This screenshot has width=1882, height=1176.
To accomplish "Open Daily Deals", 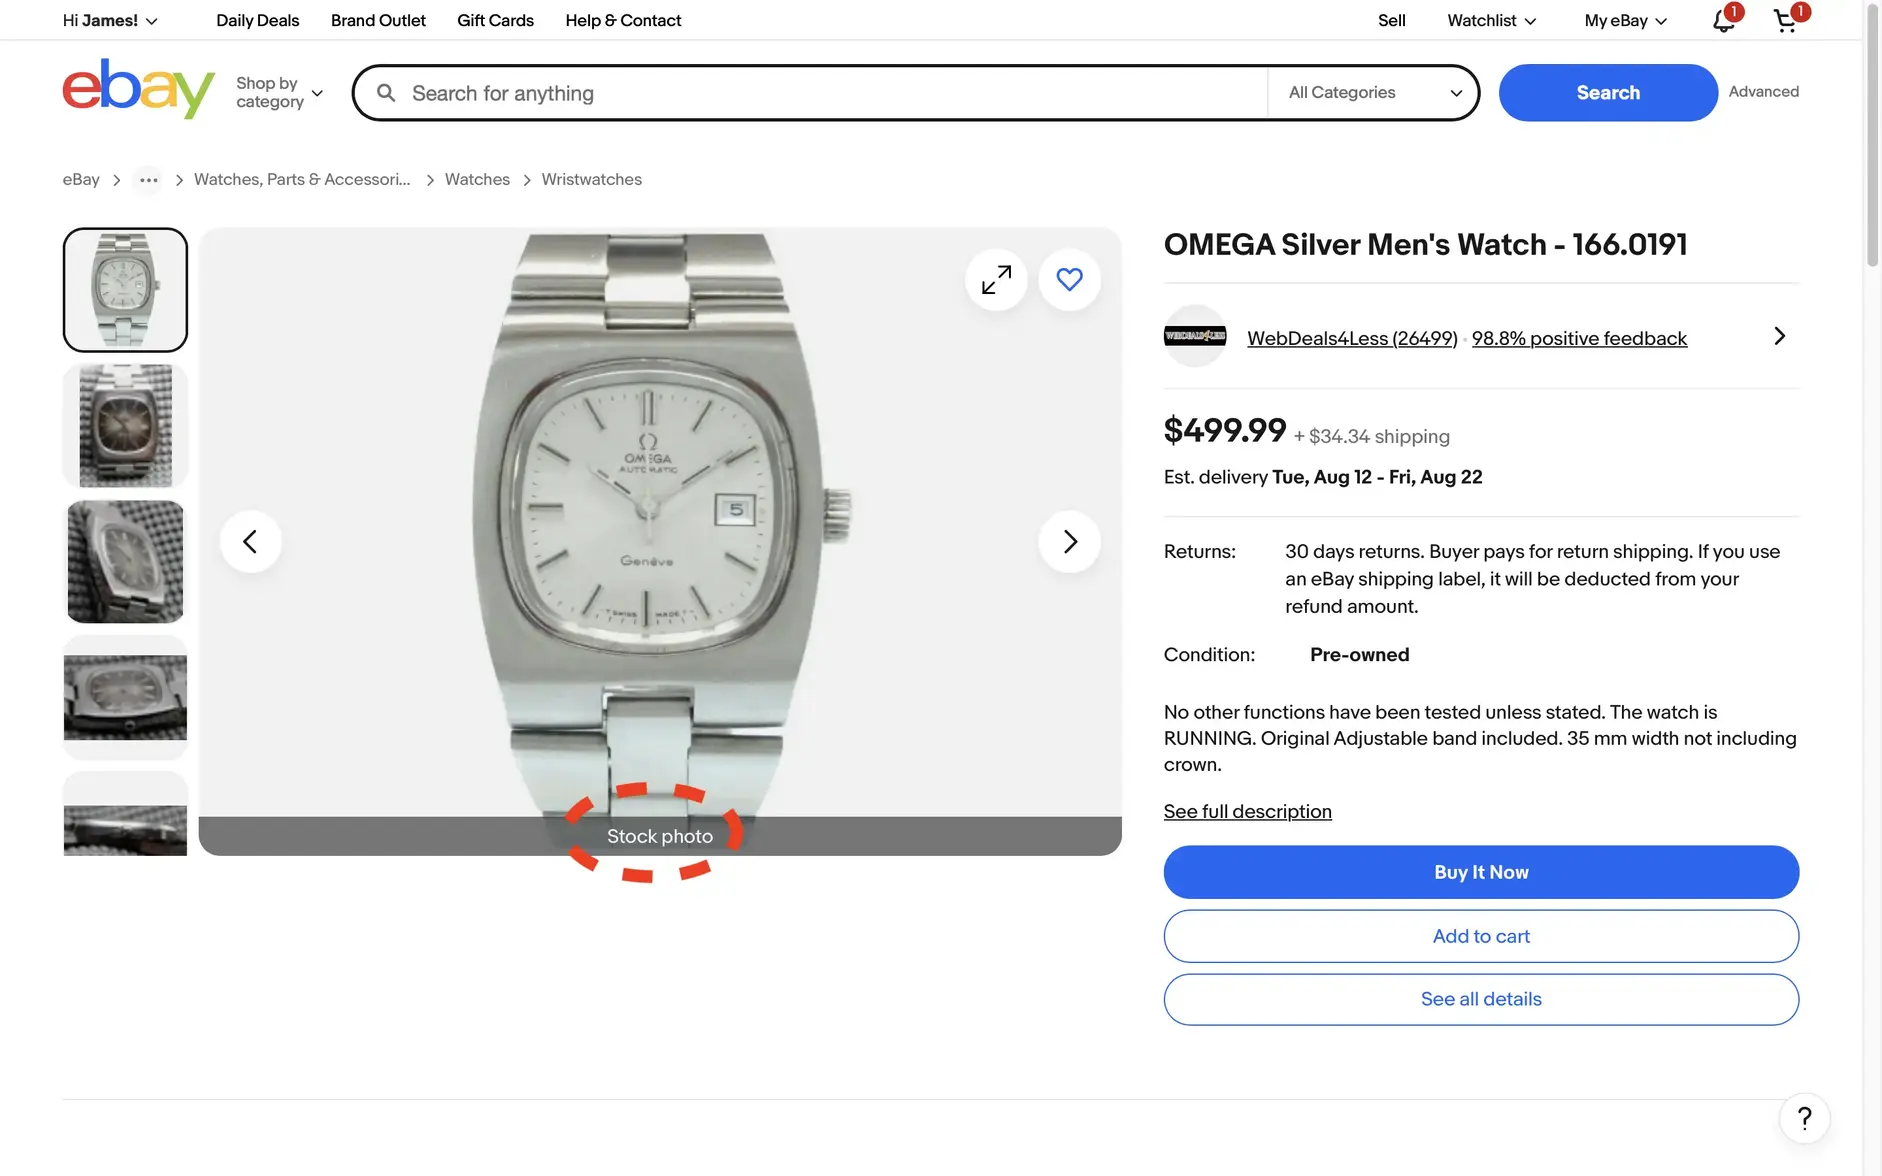I will (257, 20).
